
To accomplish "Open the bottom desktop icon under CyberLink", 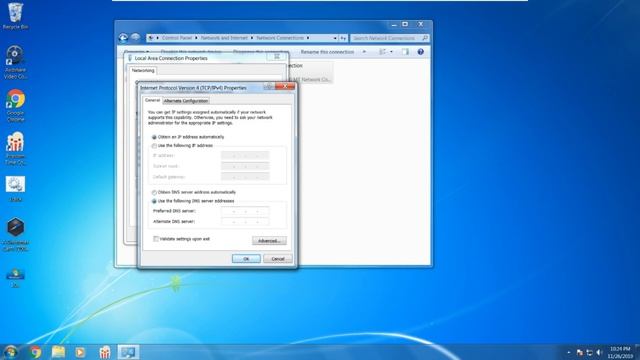I will coord(15,278).
